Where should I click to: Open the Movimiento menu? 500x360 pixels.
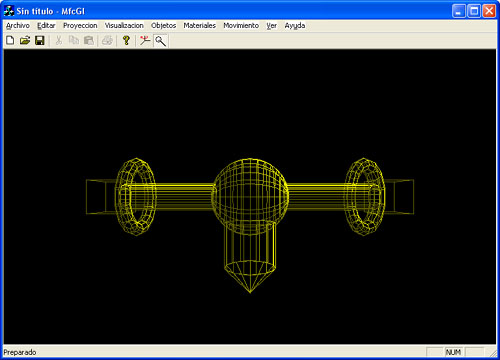click(241, 26)
